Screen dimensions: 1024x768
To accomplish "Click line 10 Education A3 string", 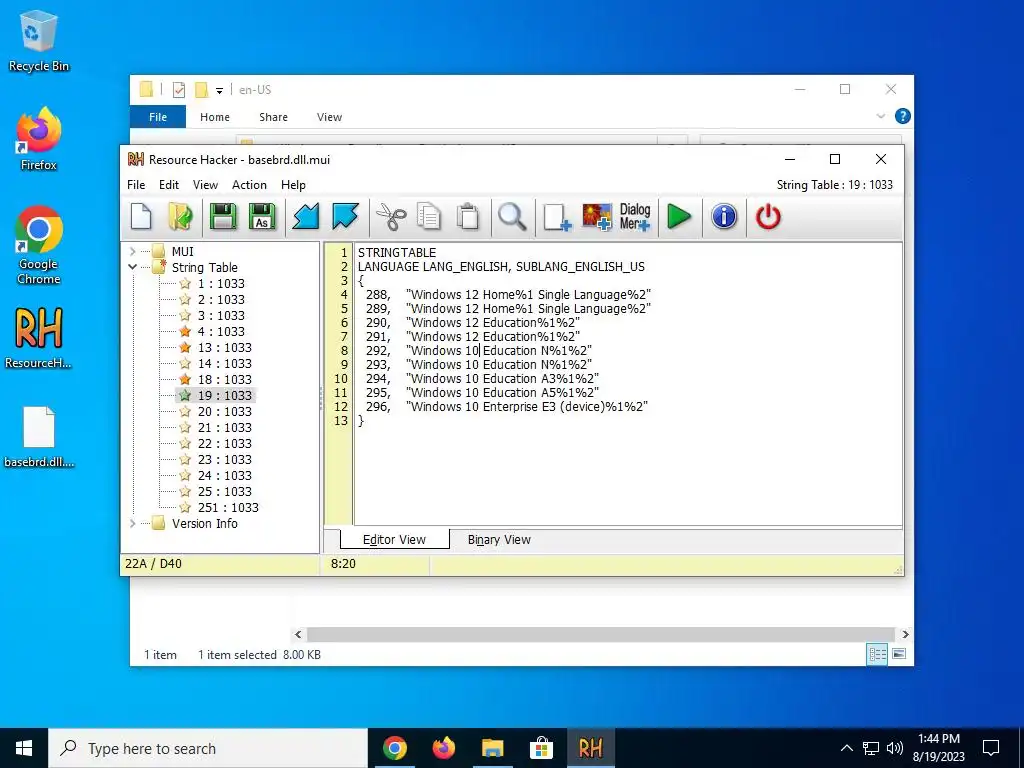I will (482, 378).
